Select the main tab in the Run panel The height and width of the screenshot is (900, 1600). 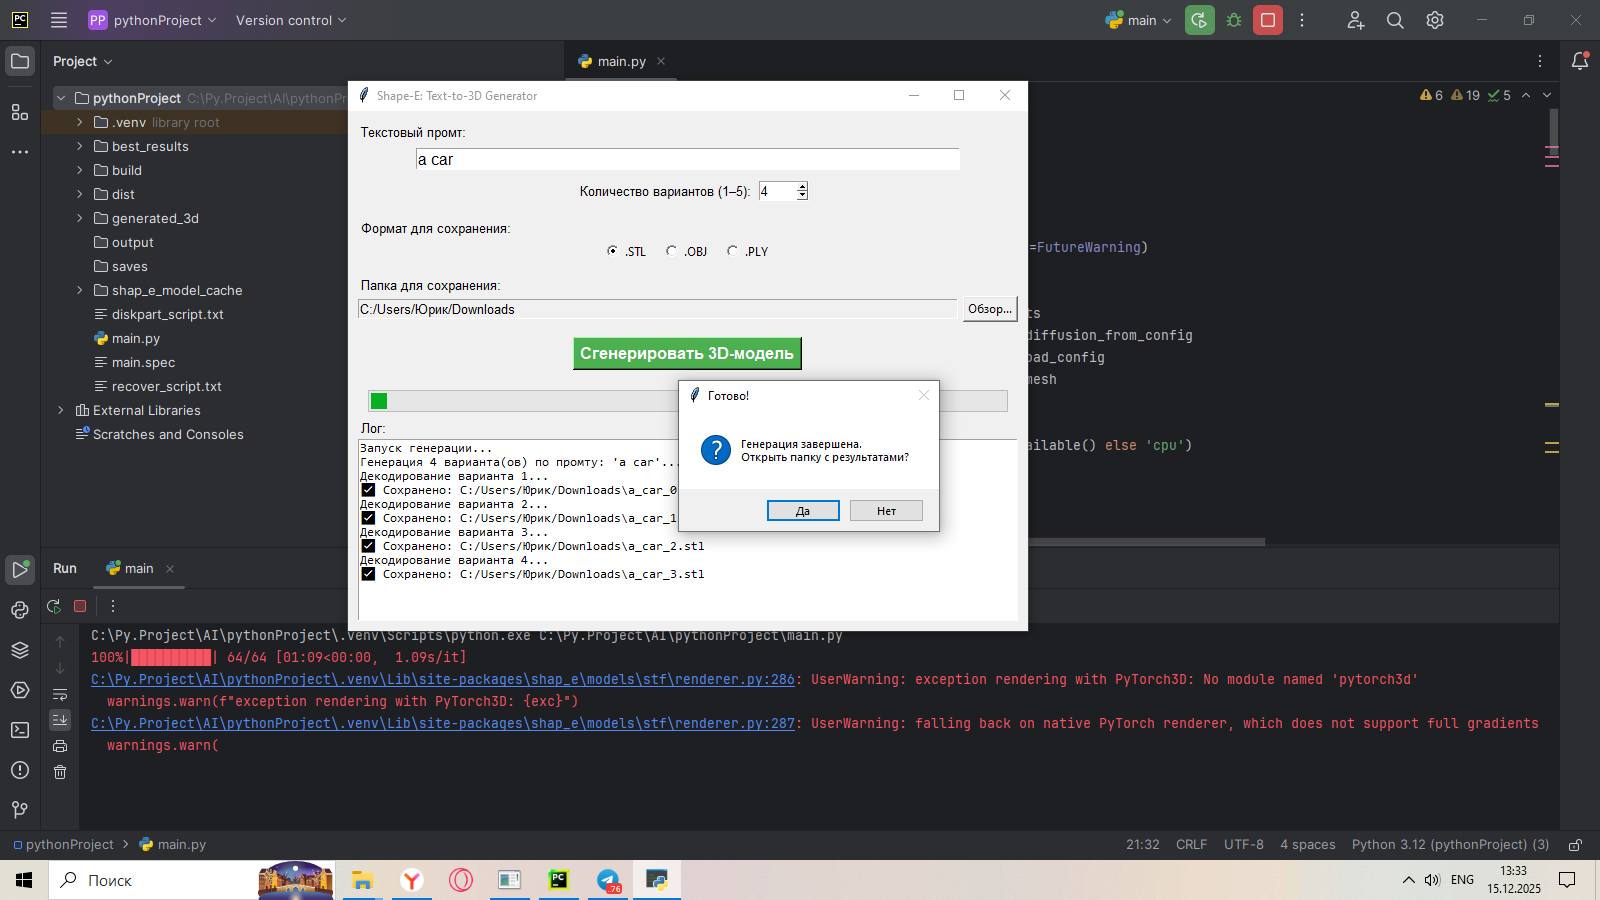pyautogui.click(x=138, y=568)
